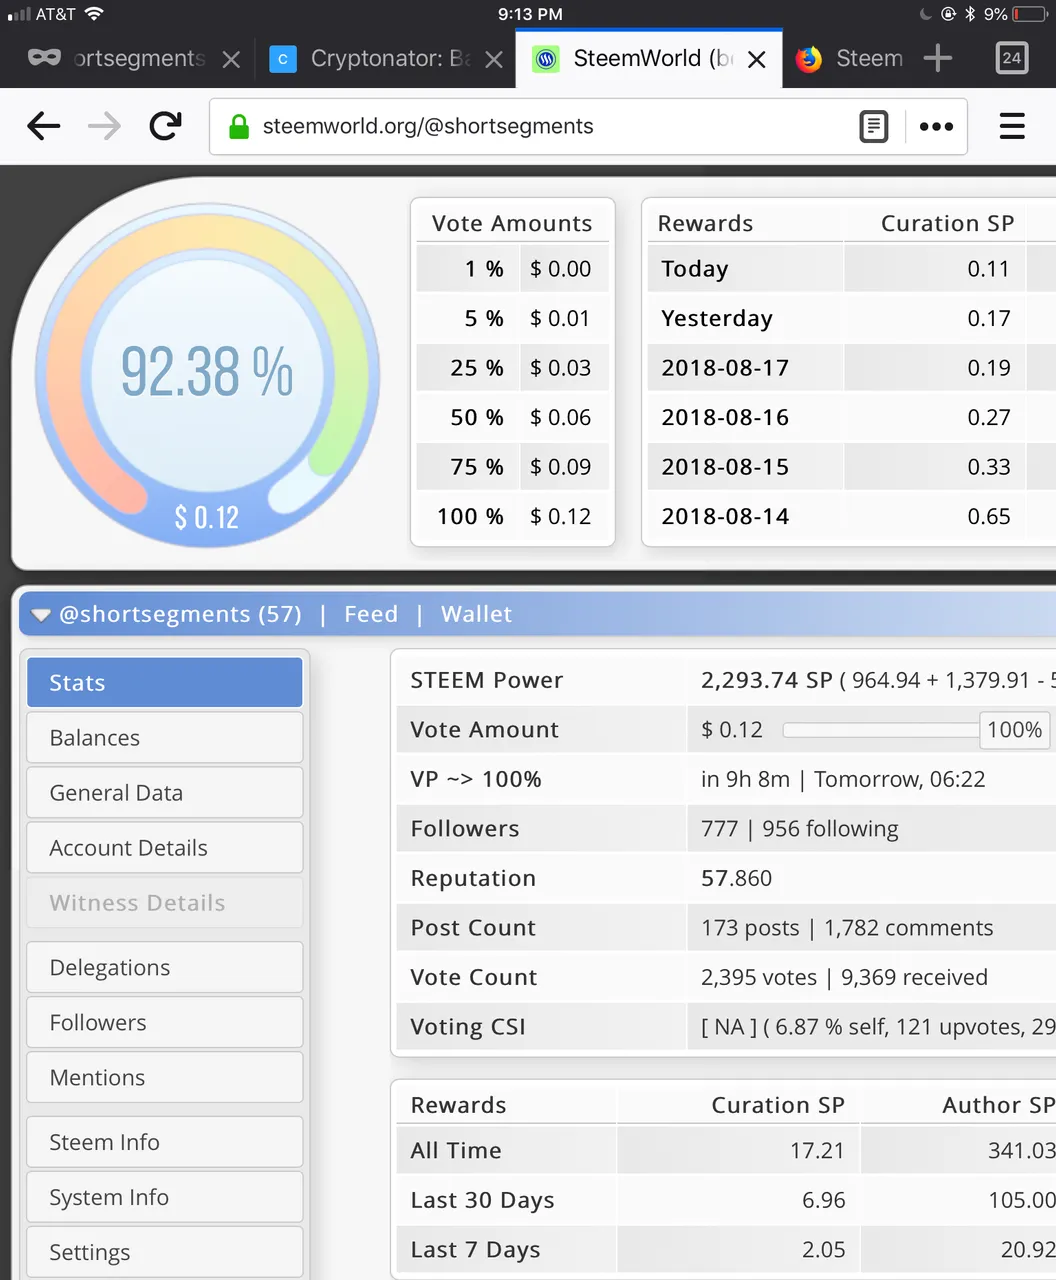Close the SteemWorld tab
Image resolution: width=1056 pixels, height=1280 pixels.
tap(757, 60)
